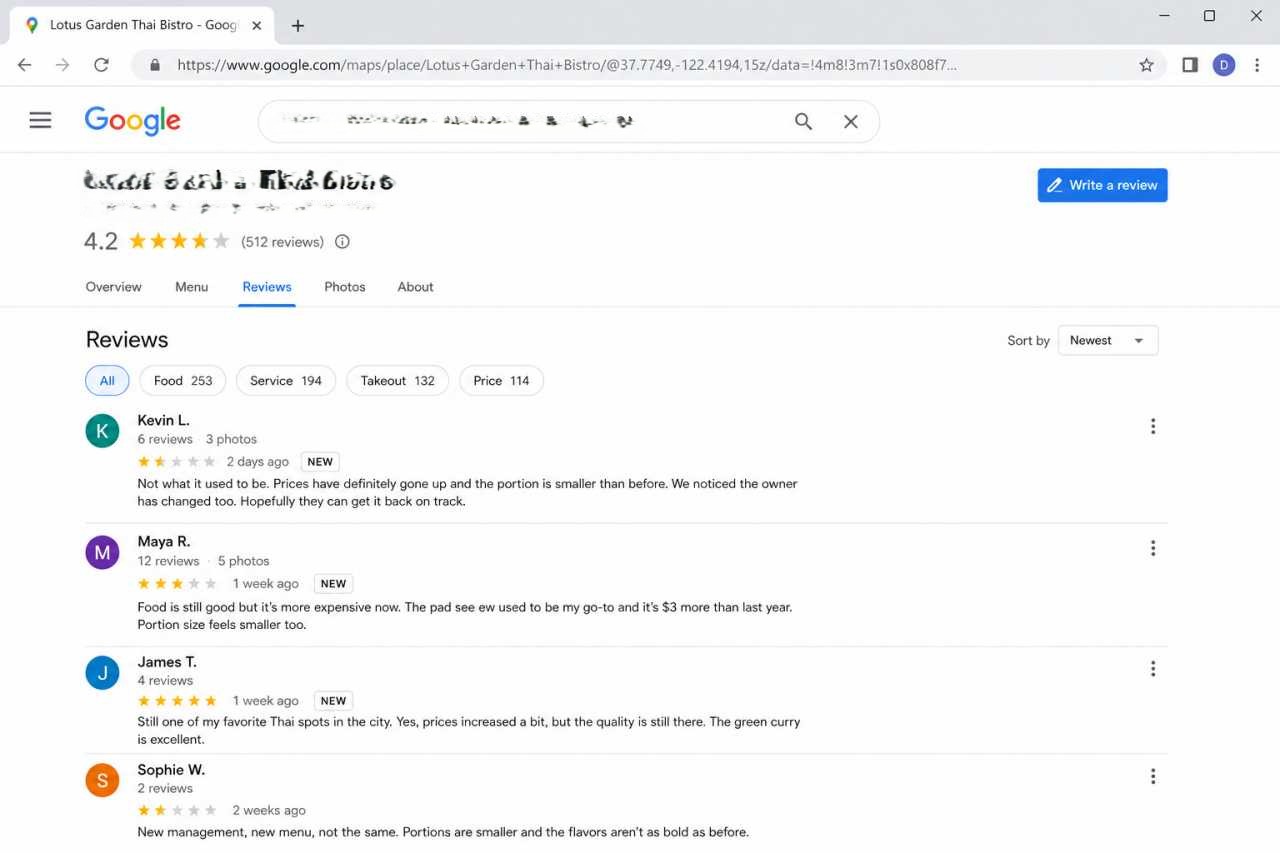Open more options for Kevin L.'s review
Screen dimensions: 1280x853
[1153, 426]
